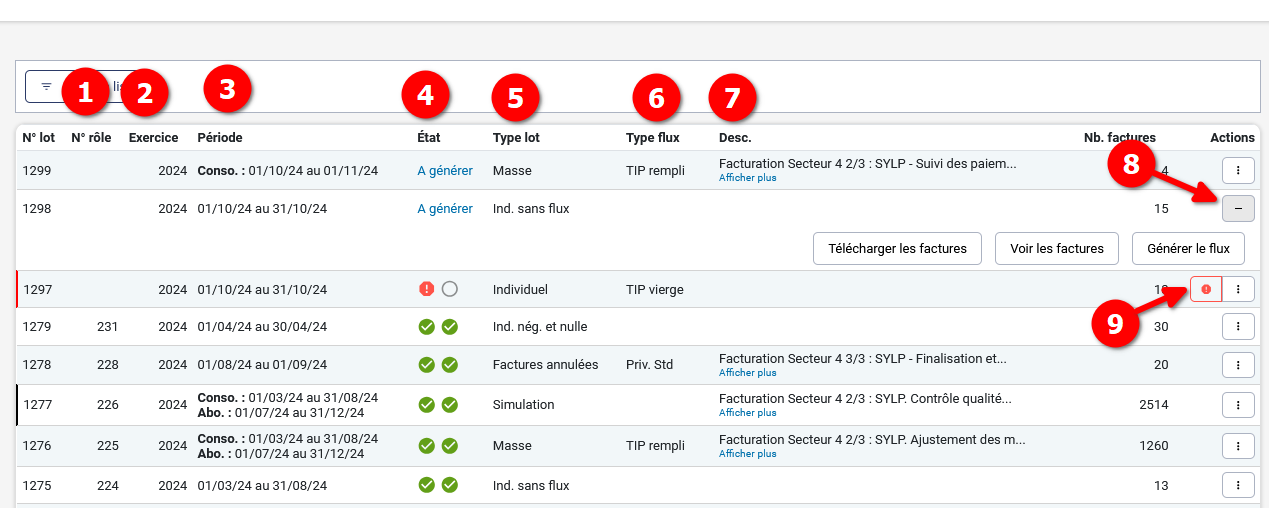Screen dimensions: 1269x508
Task: Click the empty circle status in lot 1297
Action: pyautogui.click(x=450, y=289)
